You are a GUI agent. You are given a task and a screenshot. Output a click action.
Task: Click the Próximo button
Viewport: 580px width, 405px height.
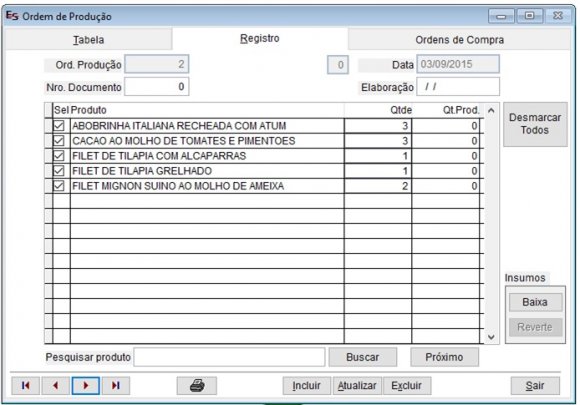tap(444, 357)
